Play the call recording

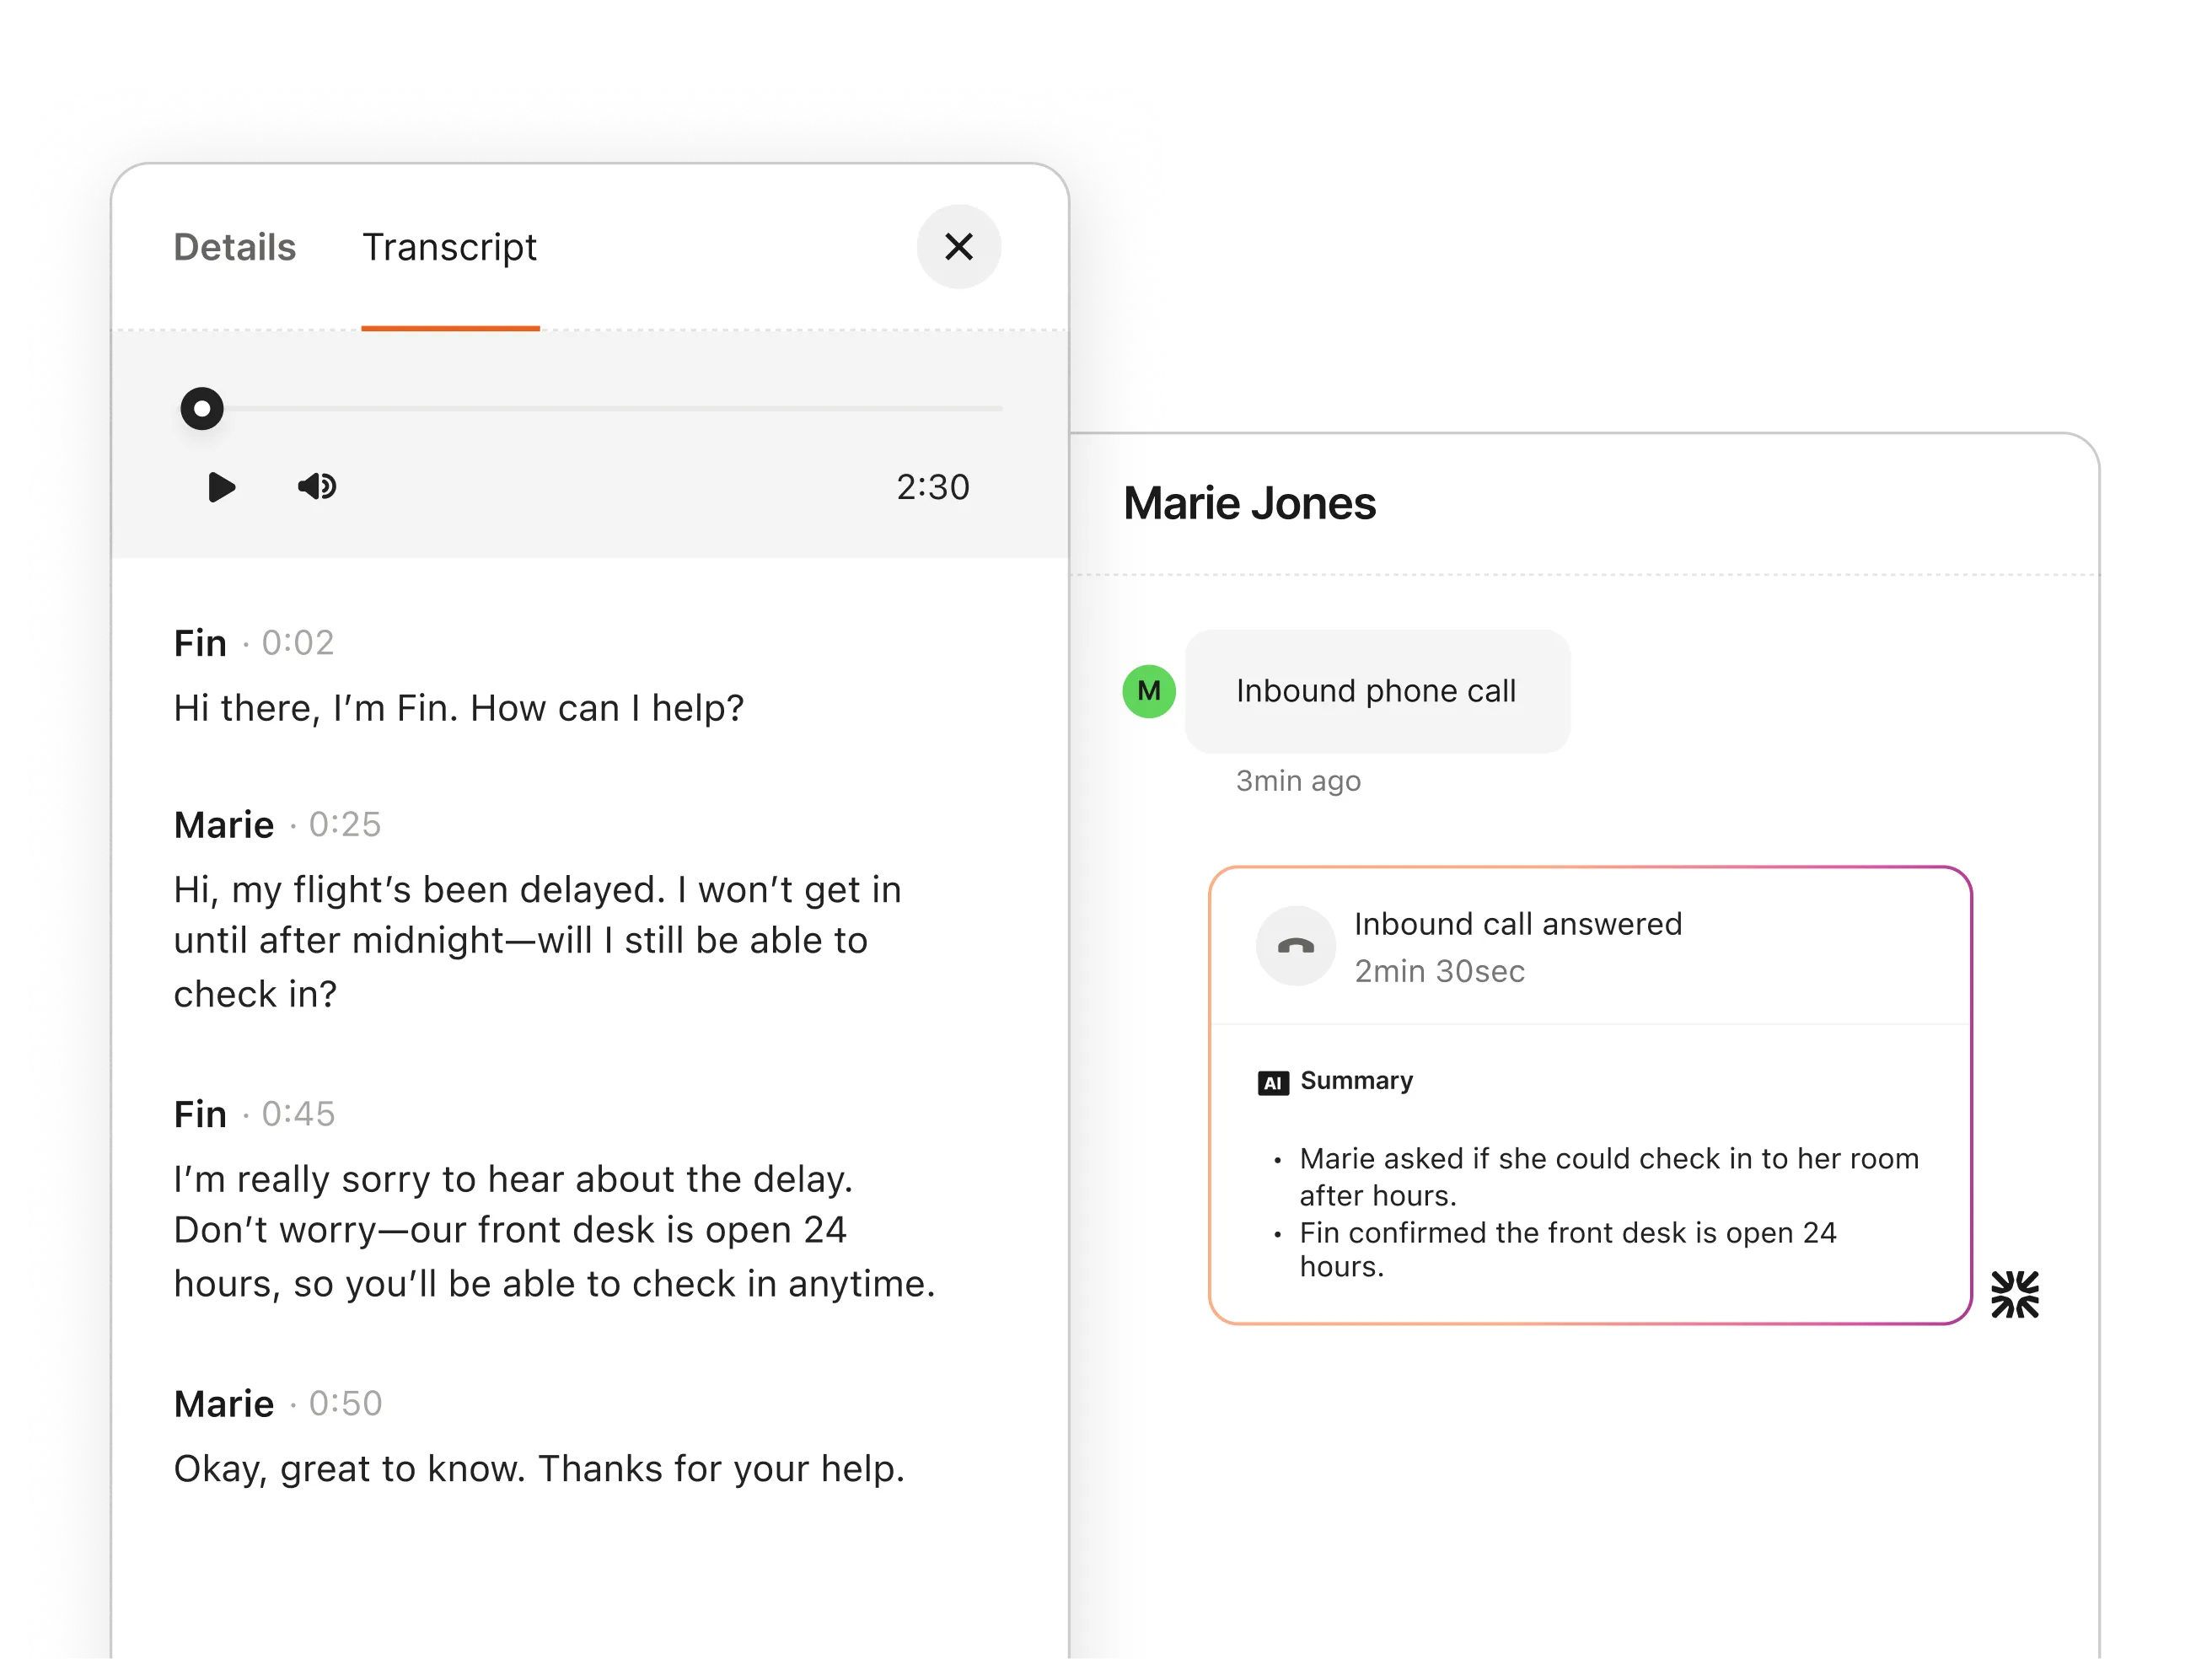coord(221,487)
